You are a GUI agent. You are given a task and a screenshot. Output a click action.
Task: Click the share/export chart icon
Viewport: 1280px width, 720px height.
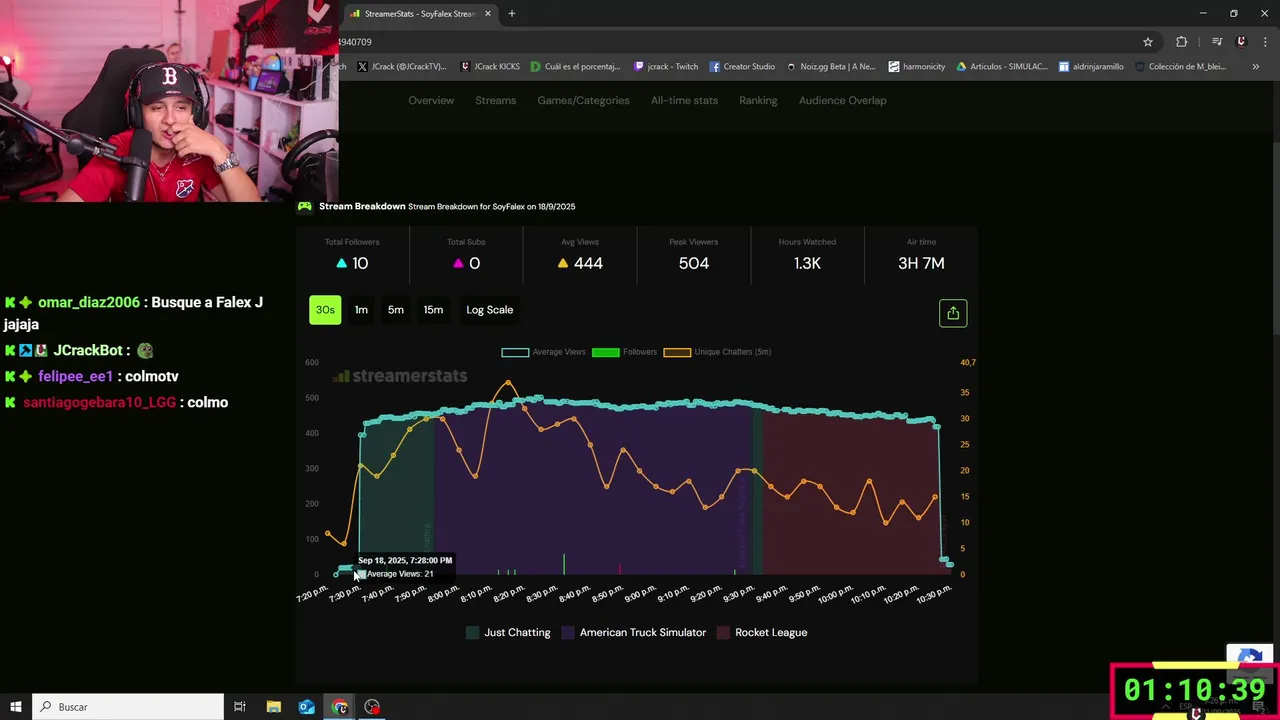tap(953, 313)
